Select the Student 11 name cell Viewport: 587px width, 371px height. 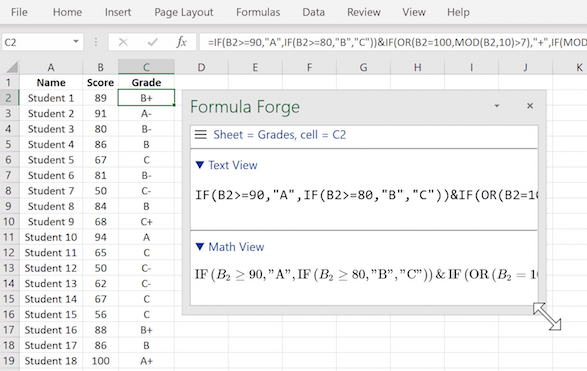(x=51, y=253)
